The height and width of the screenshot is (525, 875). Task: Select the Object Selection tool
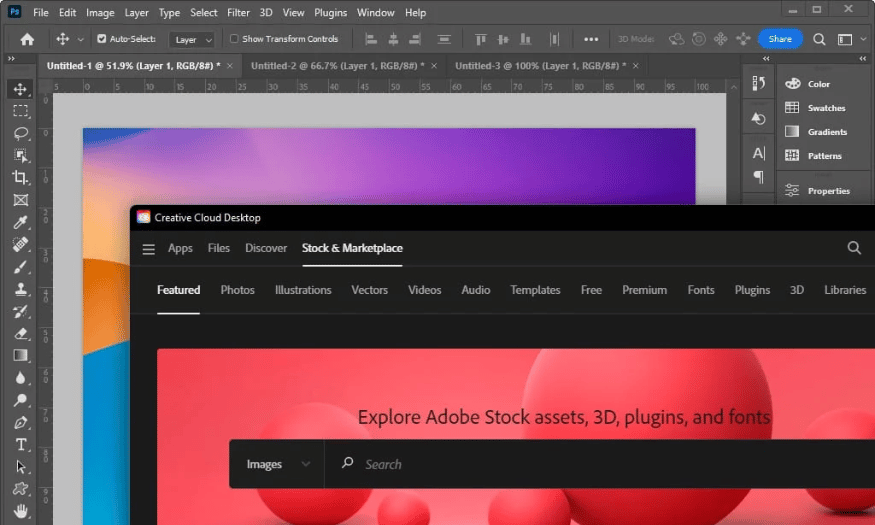click(x=21, y=155)
